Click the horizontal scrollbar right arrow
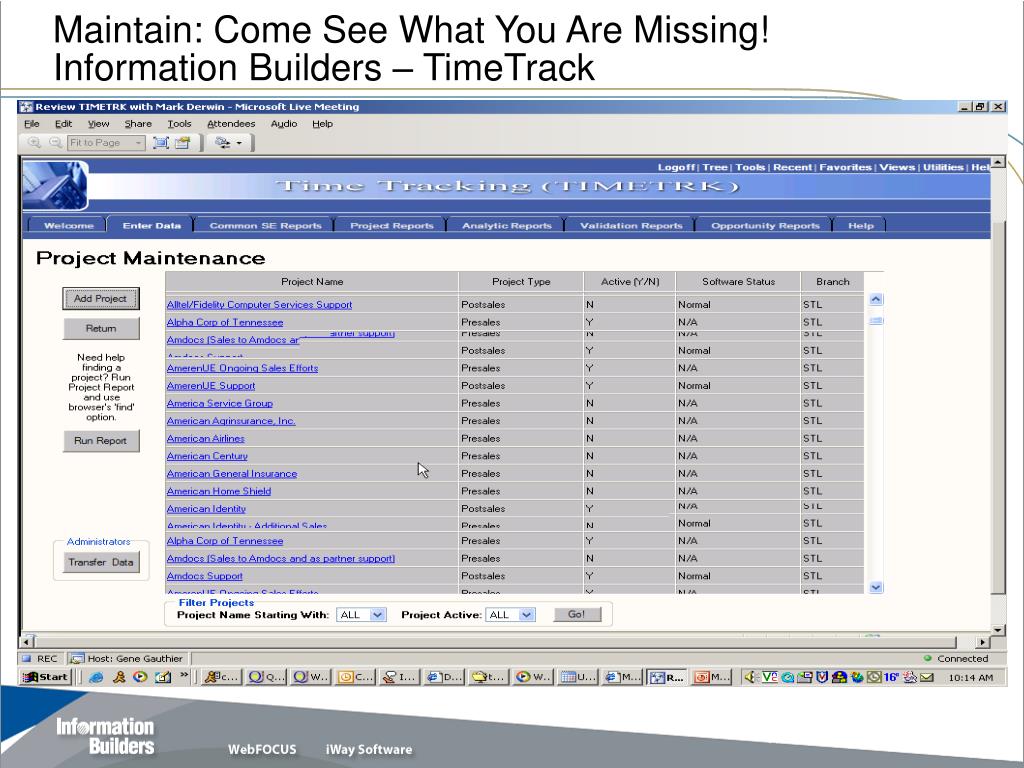This screenshot has width=1024, height=768. tap(982, 642)
